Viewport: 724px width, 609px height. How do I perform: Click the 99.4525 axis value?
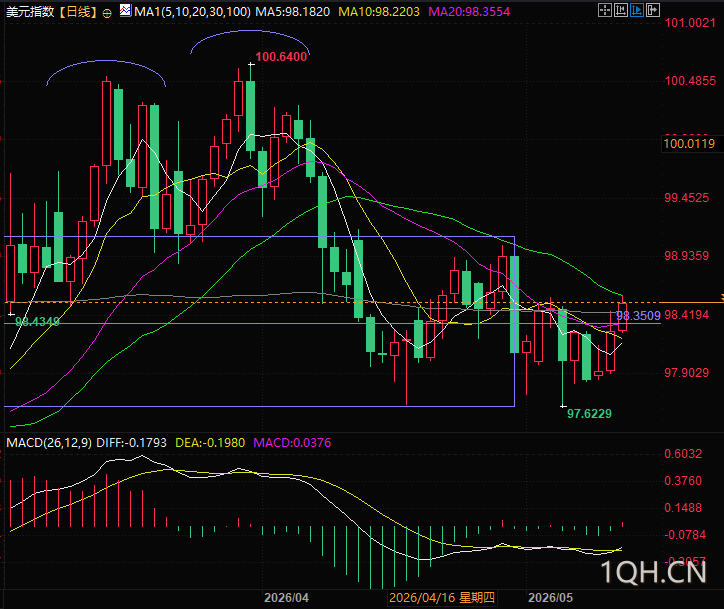pos(686,198)
